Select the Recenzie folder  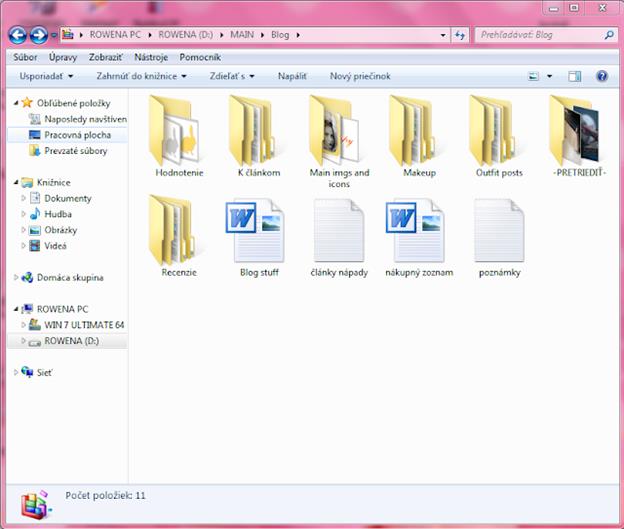point(179,236)
